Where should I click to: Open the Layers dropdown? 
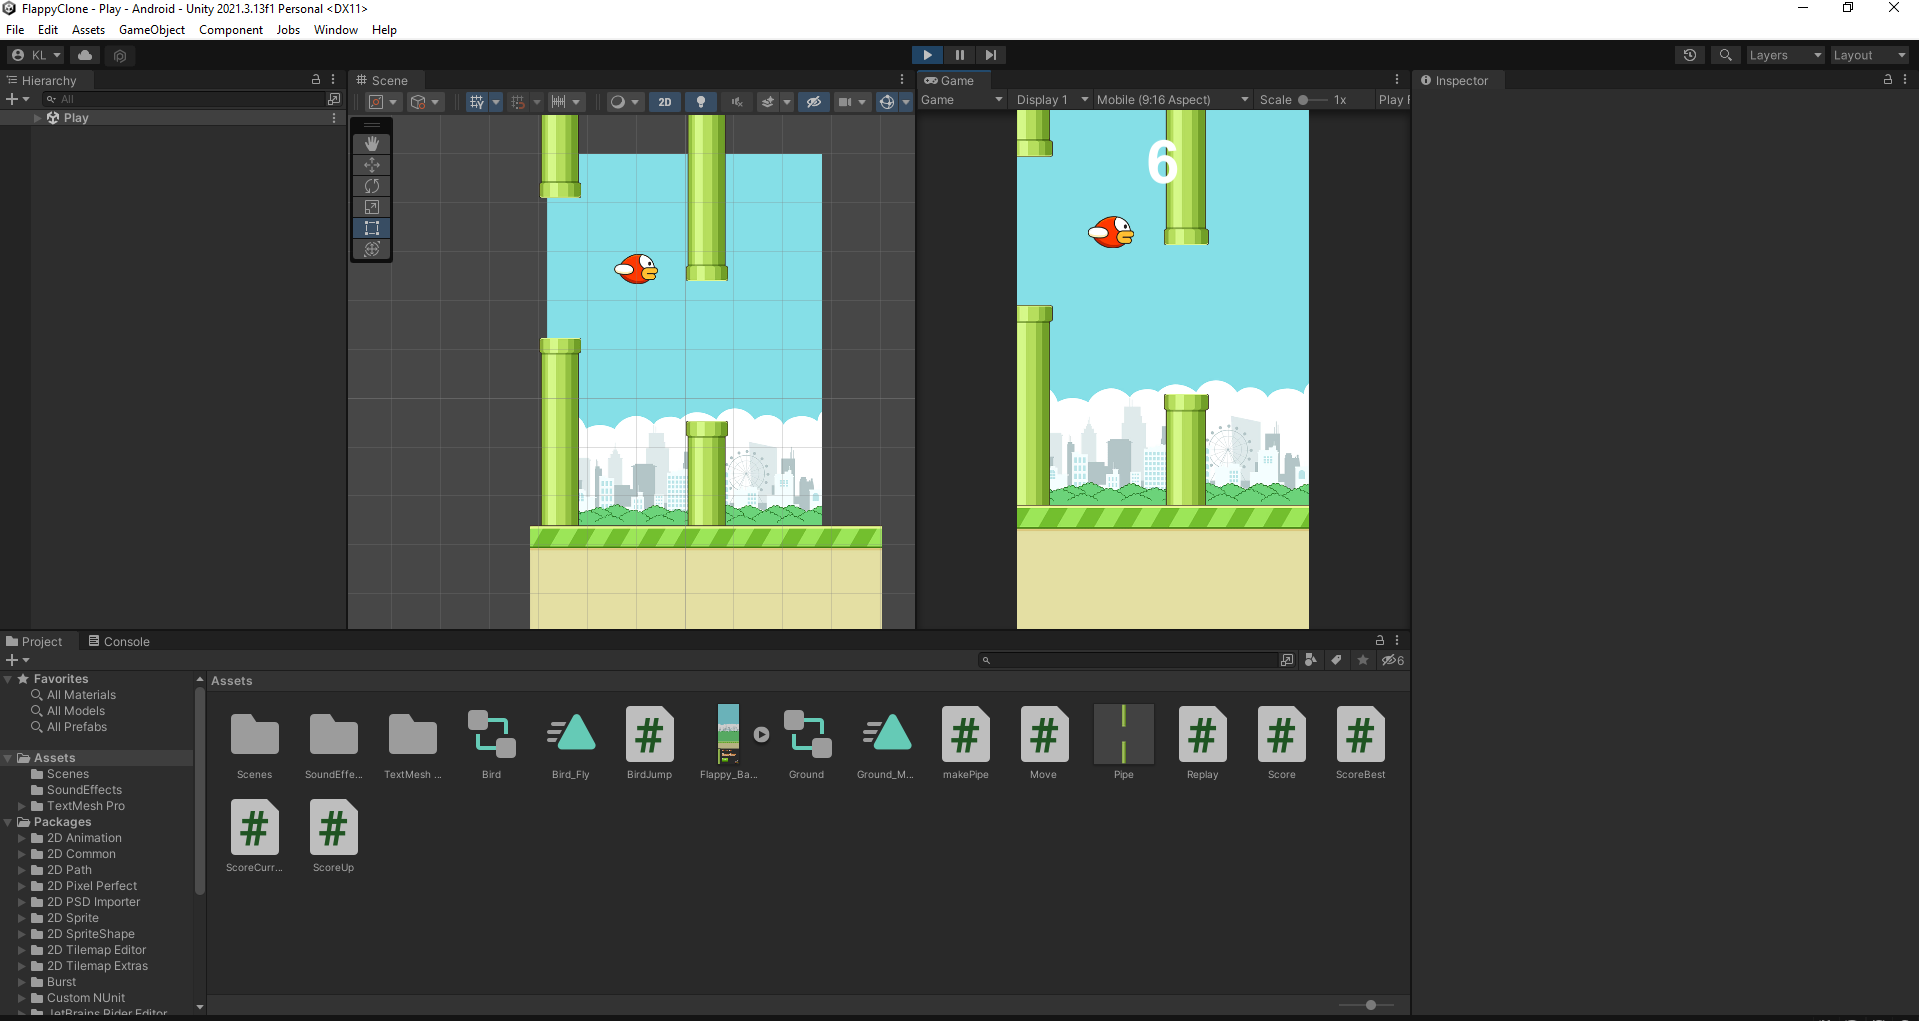click(x=1785, y=55)
